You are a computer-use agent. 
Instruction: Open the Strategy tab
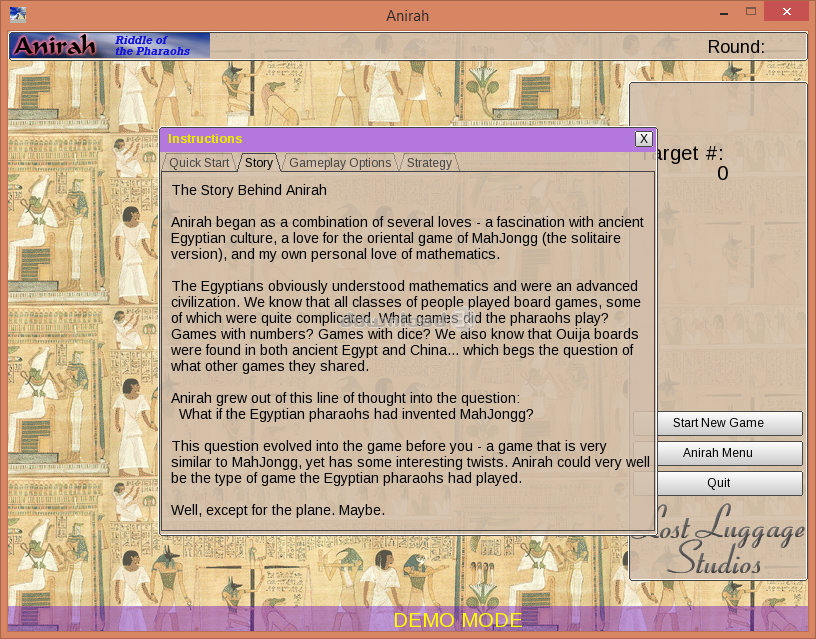pyautogui.click(x=429, y=163)
